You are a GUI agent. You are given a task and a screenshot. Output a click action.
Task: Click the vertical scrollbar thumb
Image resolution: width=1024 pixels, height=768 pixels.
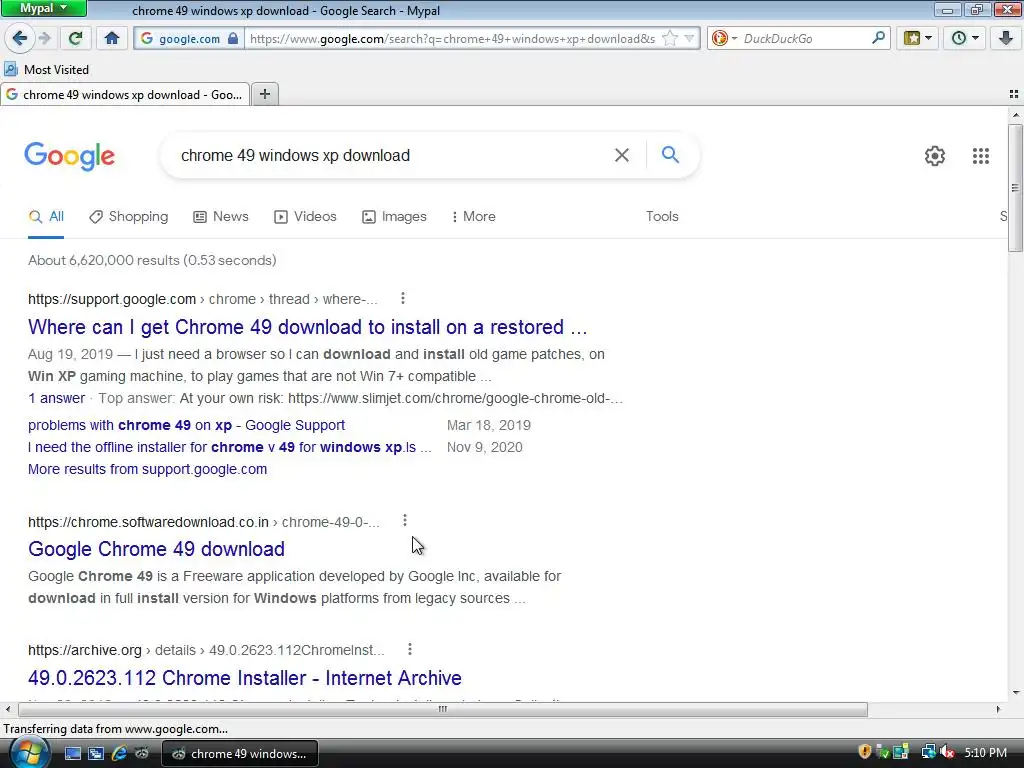point(1015,188)
